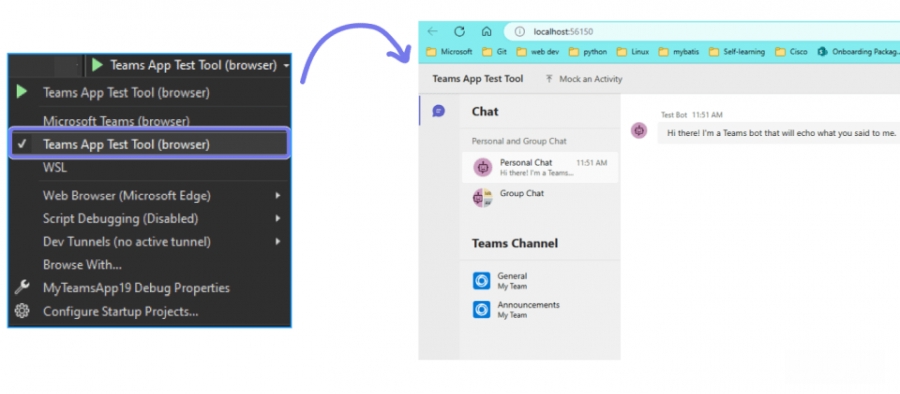
Task: Click the green start debugging play icon
Action: coord(97,65)
